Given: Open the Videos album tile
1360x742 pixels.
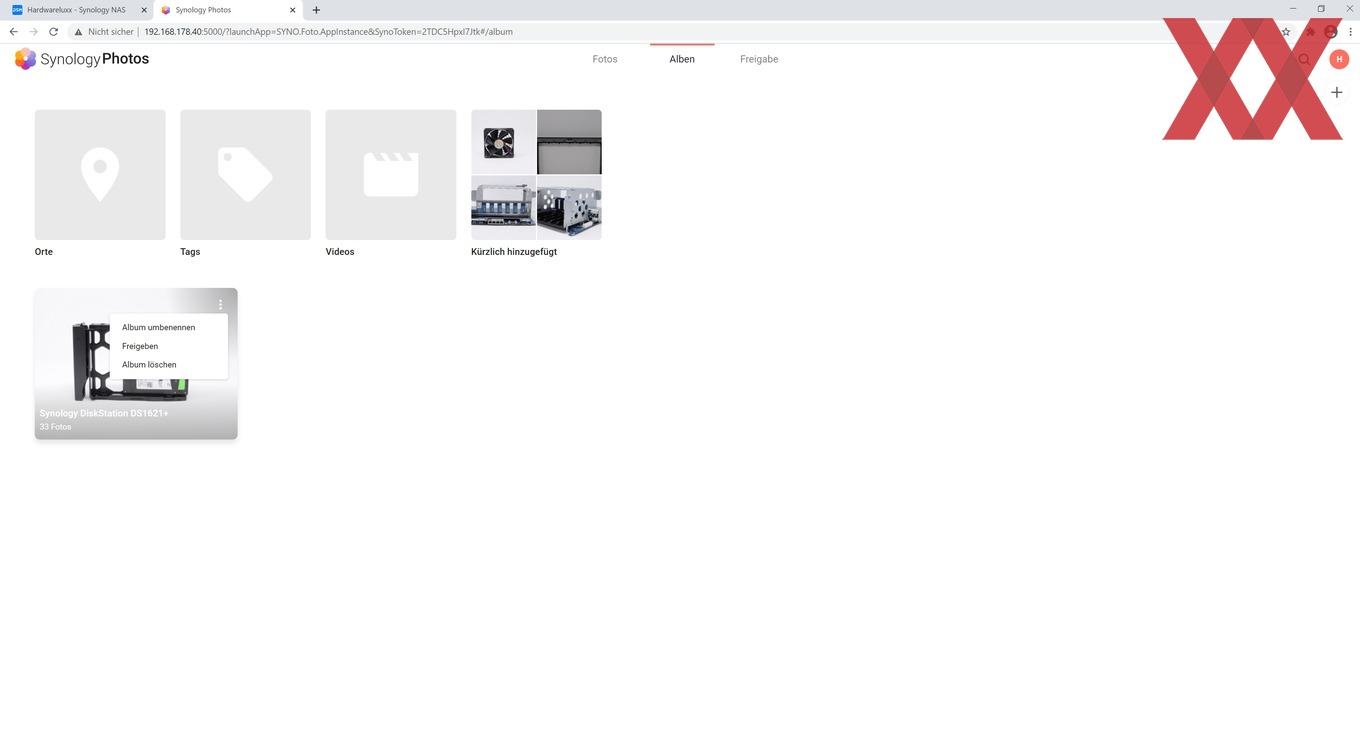Looking at the screenshot, I should (391, 175).
